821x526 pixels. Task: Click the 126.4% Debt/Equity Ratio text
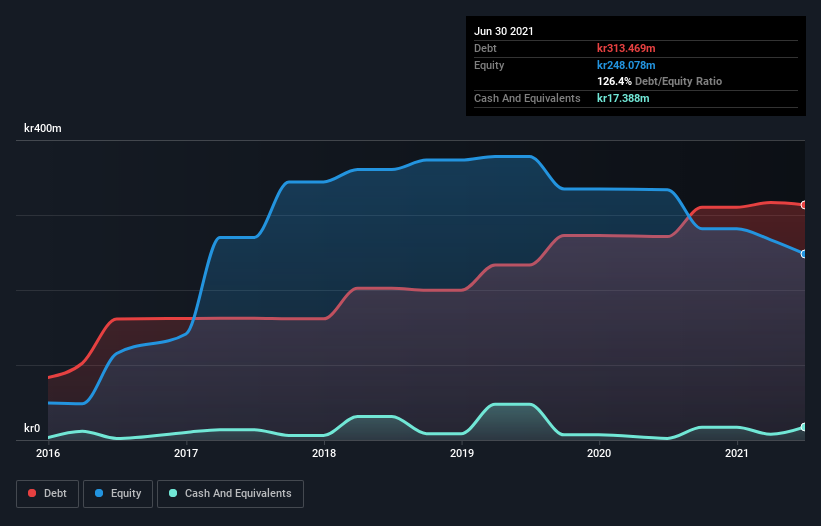[660, 82]
